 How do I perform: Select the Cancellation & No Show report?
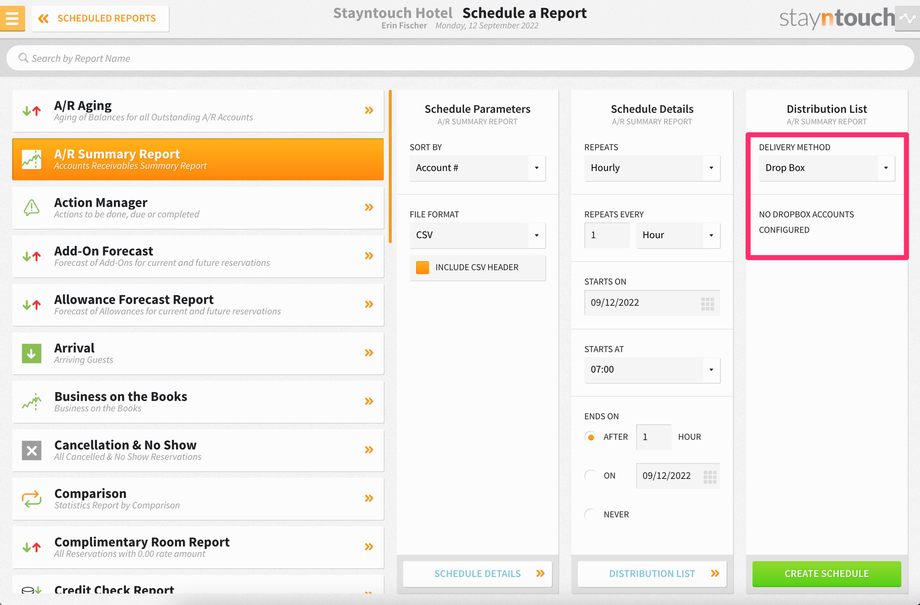(x=198, y=451)
